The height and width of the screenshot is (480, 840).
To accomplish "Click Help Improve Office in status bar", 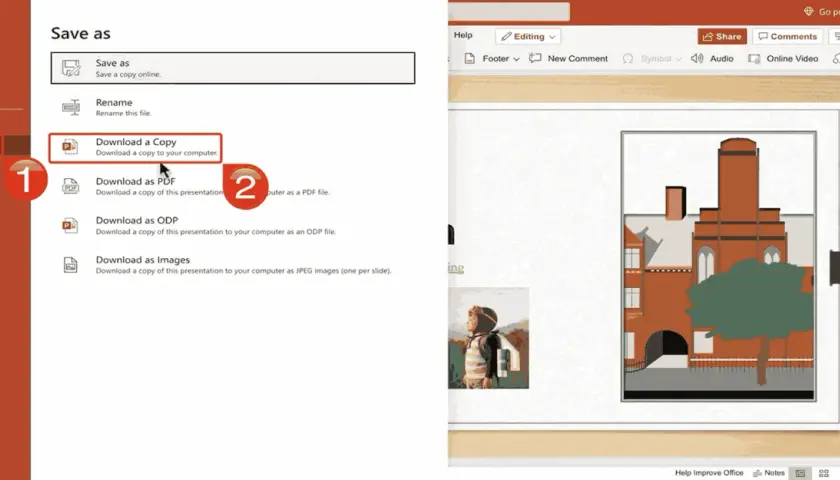I will (709, 472).
